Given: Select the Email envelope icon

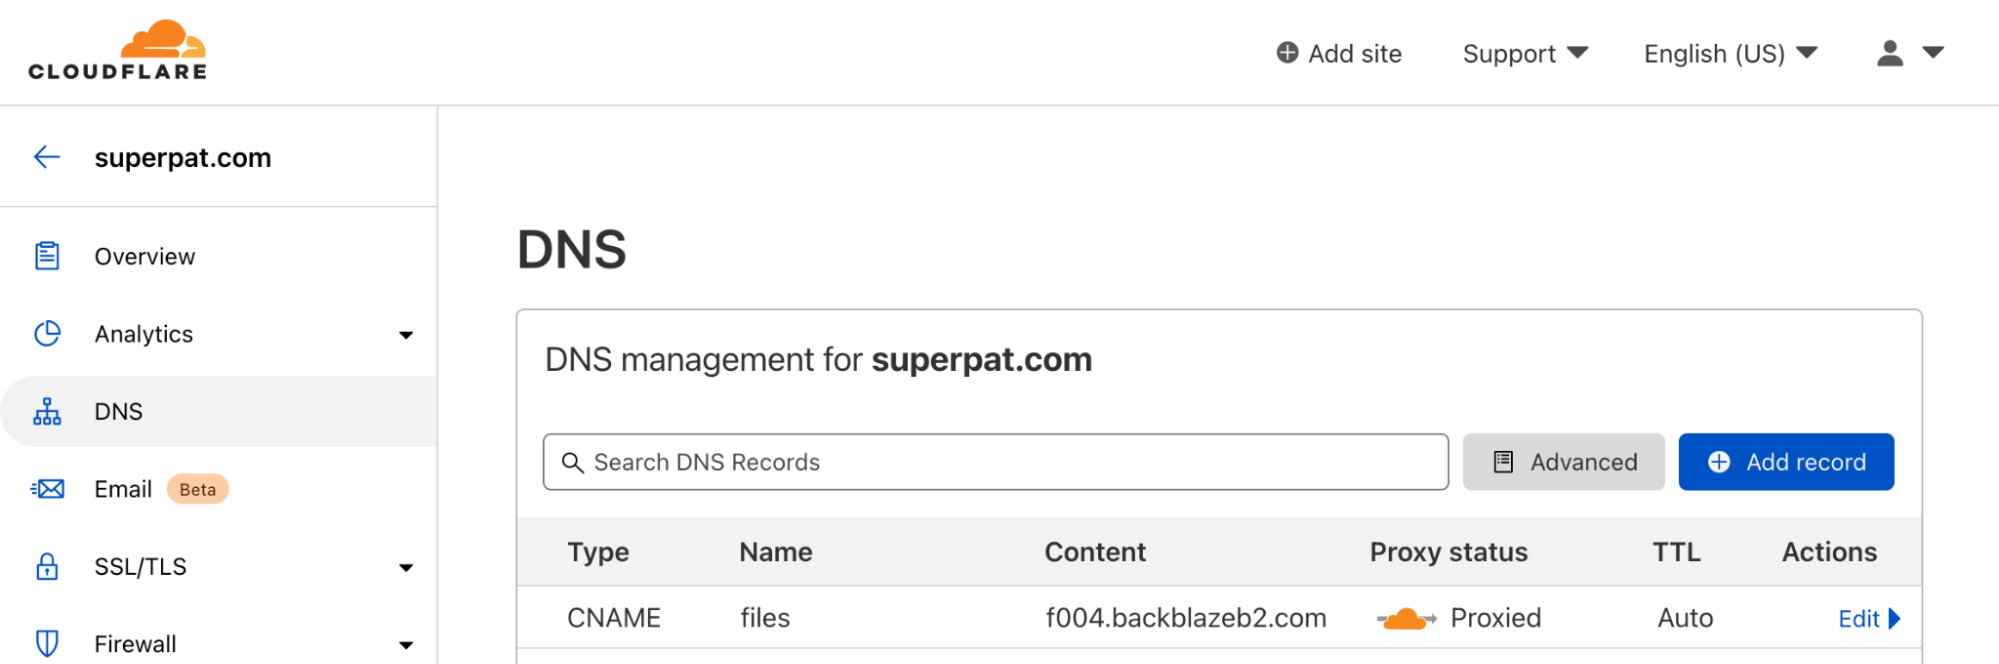Looking at the screenshot, I should 47,489.
